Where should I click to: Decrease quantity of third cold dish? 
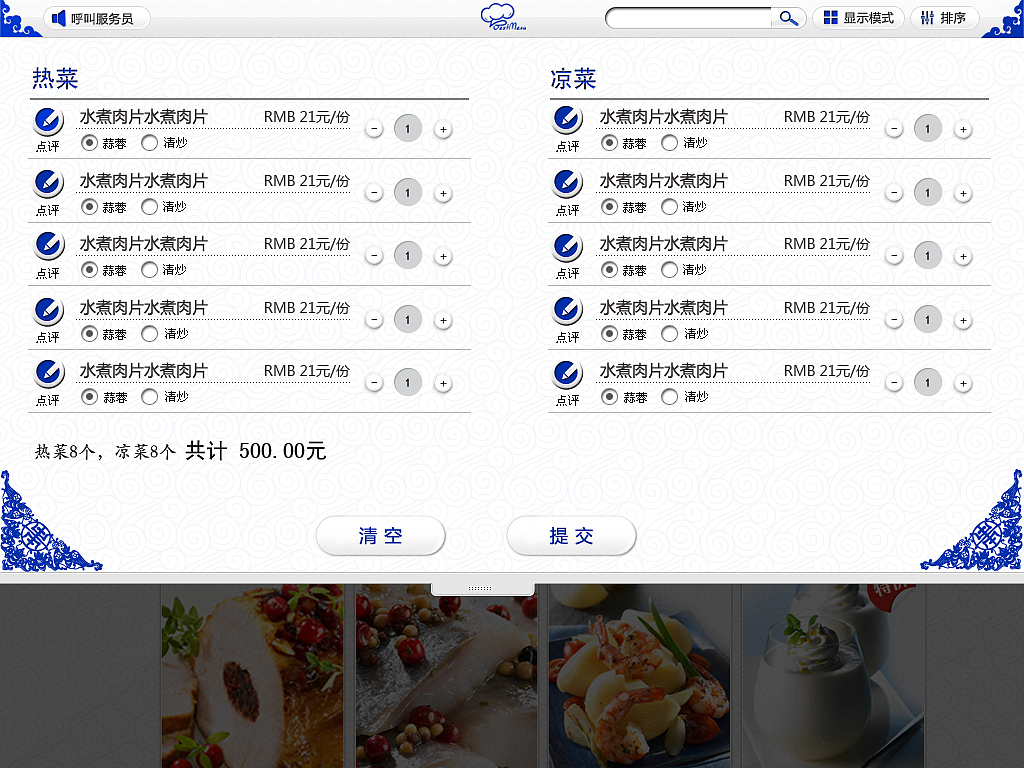coord(893,255)
